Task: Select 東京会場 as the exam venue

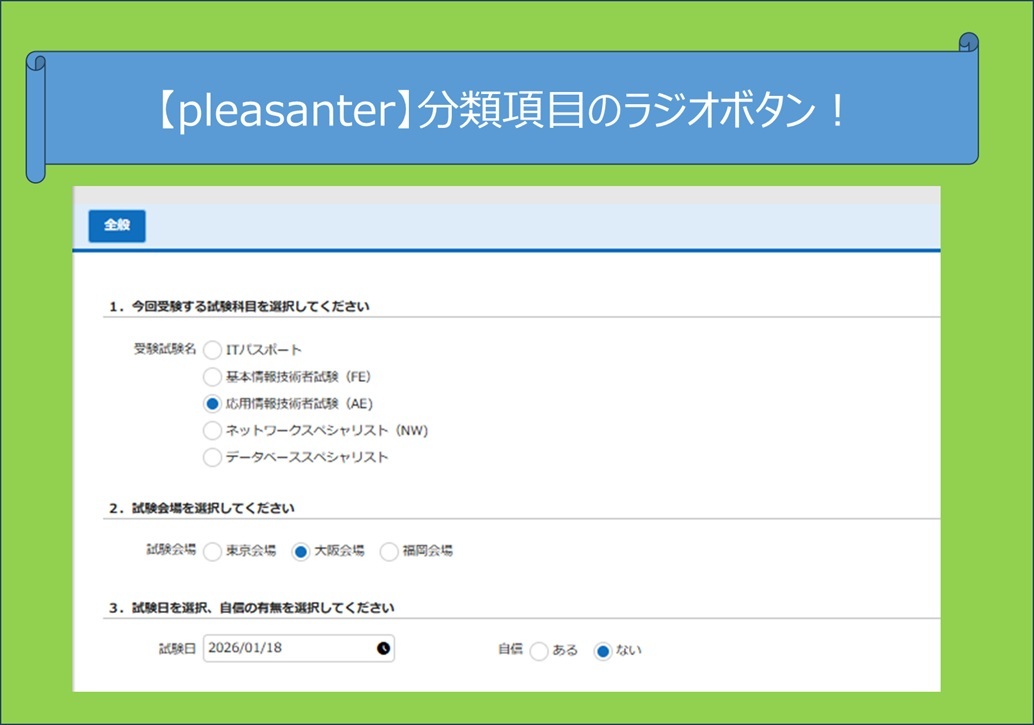Action: pos(212,551)
